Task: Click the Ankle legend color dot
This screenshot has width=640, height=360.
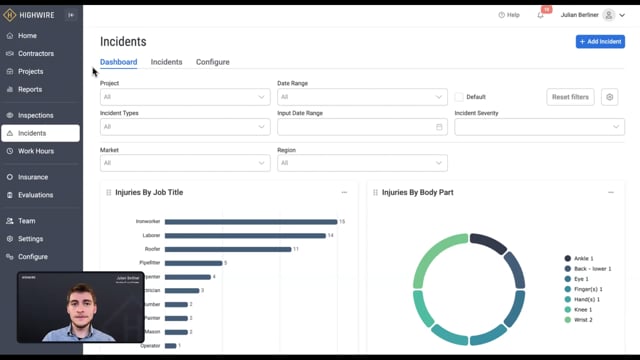Action: click(567, 258)
